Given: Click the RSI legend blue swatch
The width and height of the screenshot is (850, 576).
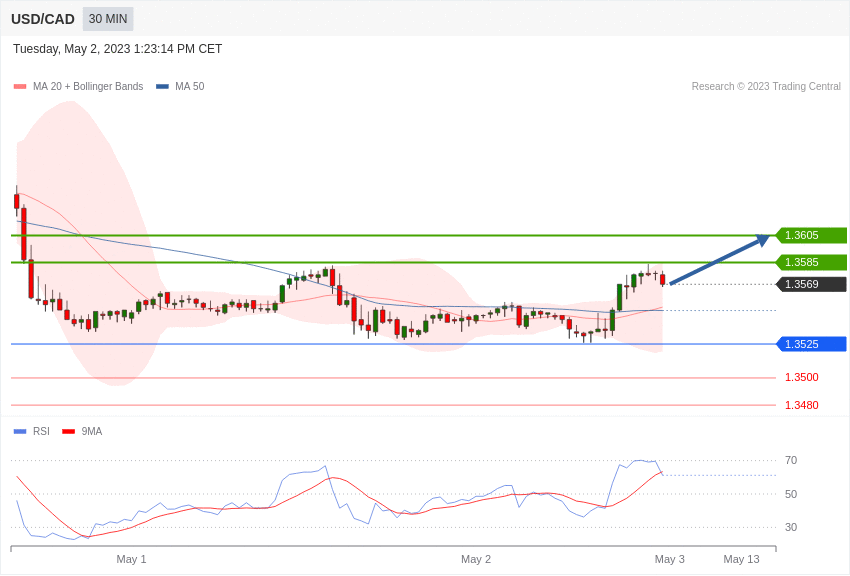Looking at the screenshot, I should 20,431.
